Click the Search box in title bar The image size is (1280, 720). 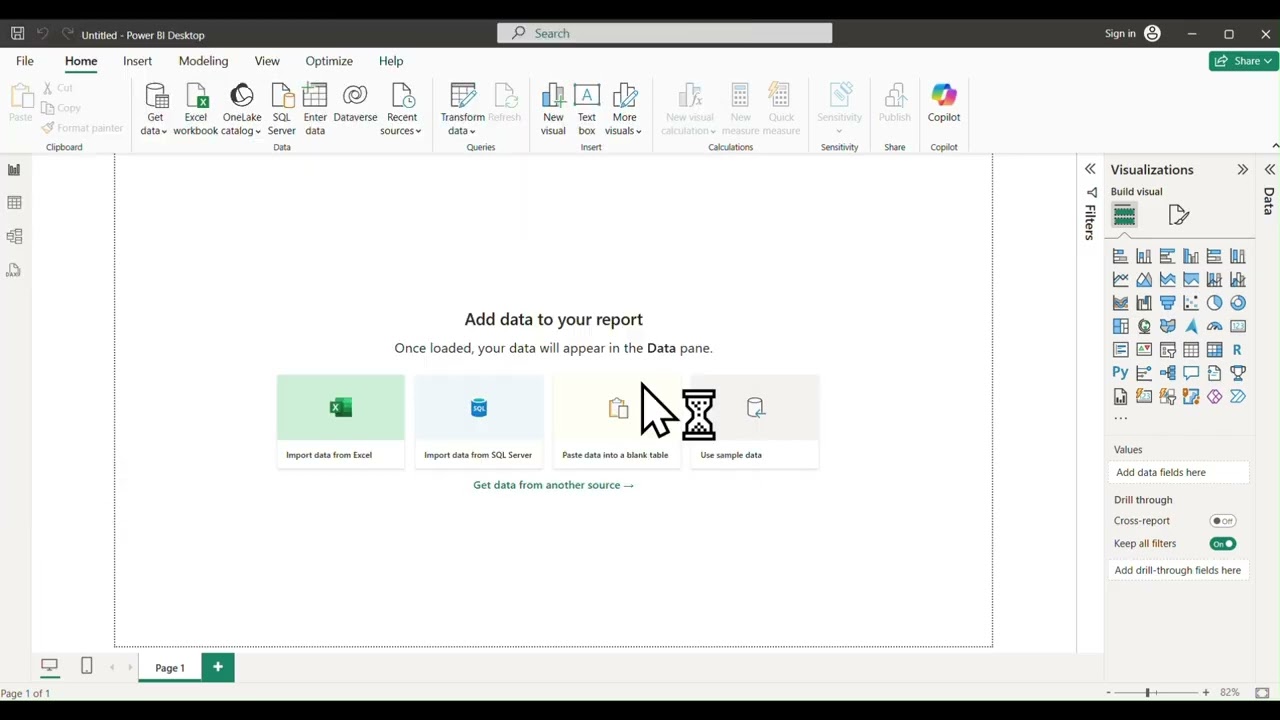[x=664, y=33]
